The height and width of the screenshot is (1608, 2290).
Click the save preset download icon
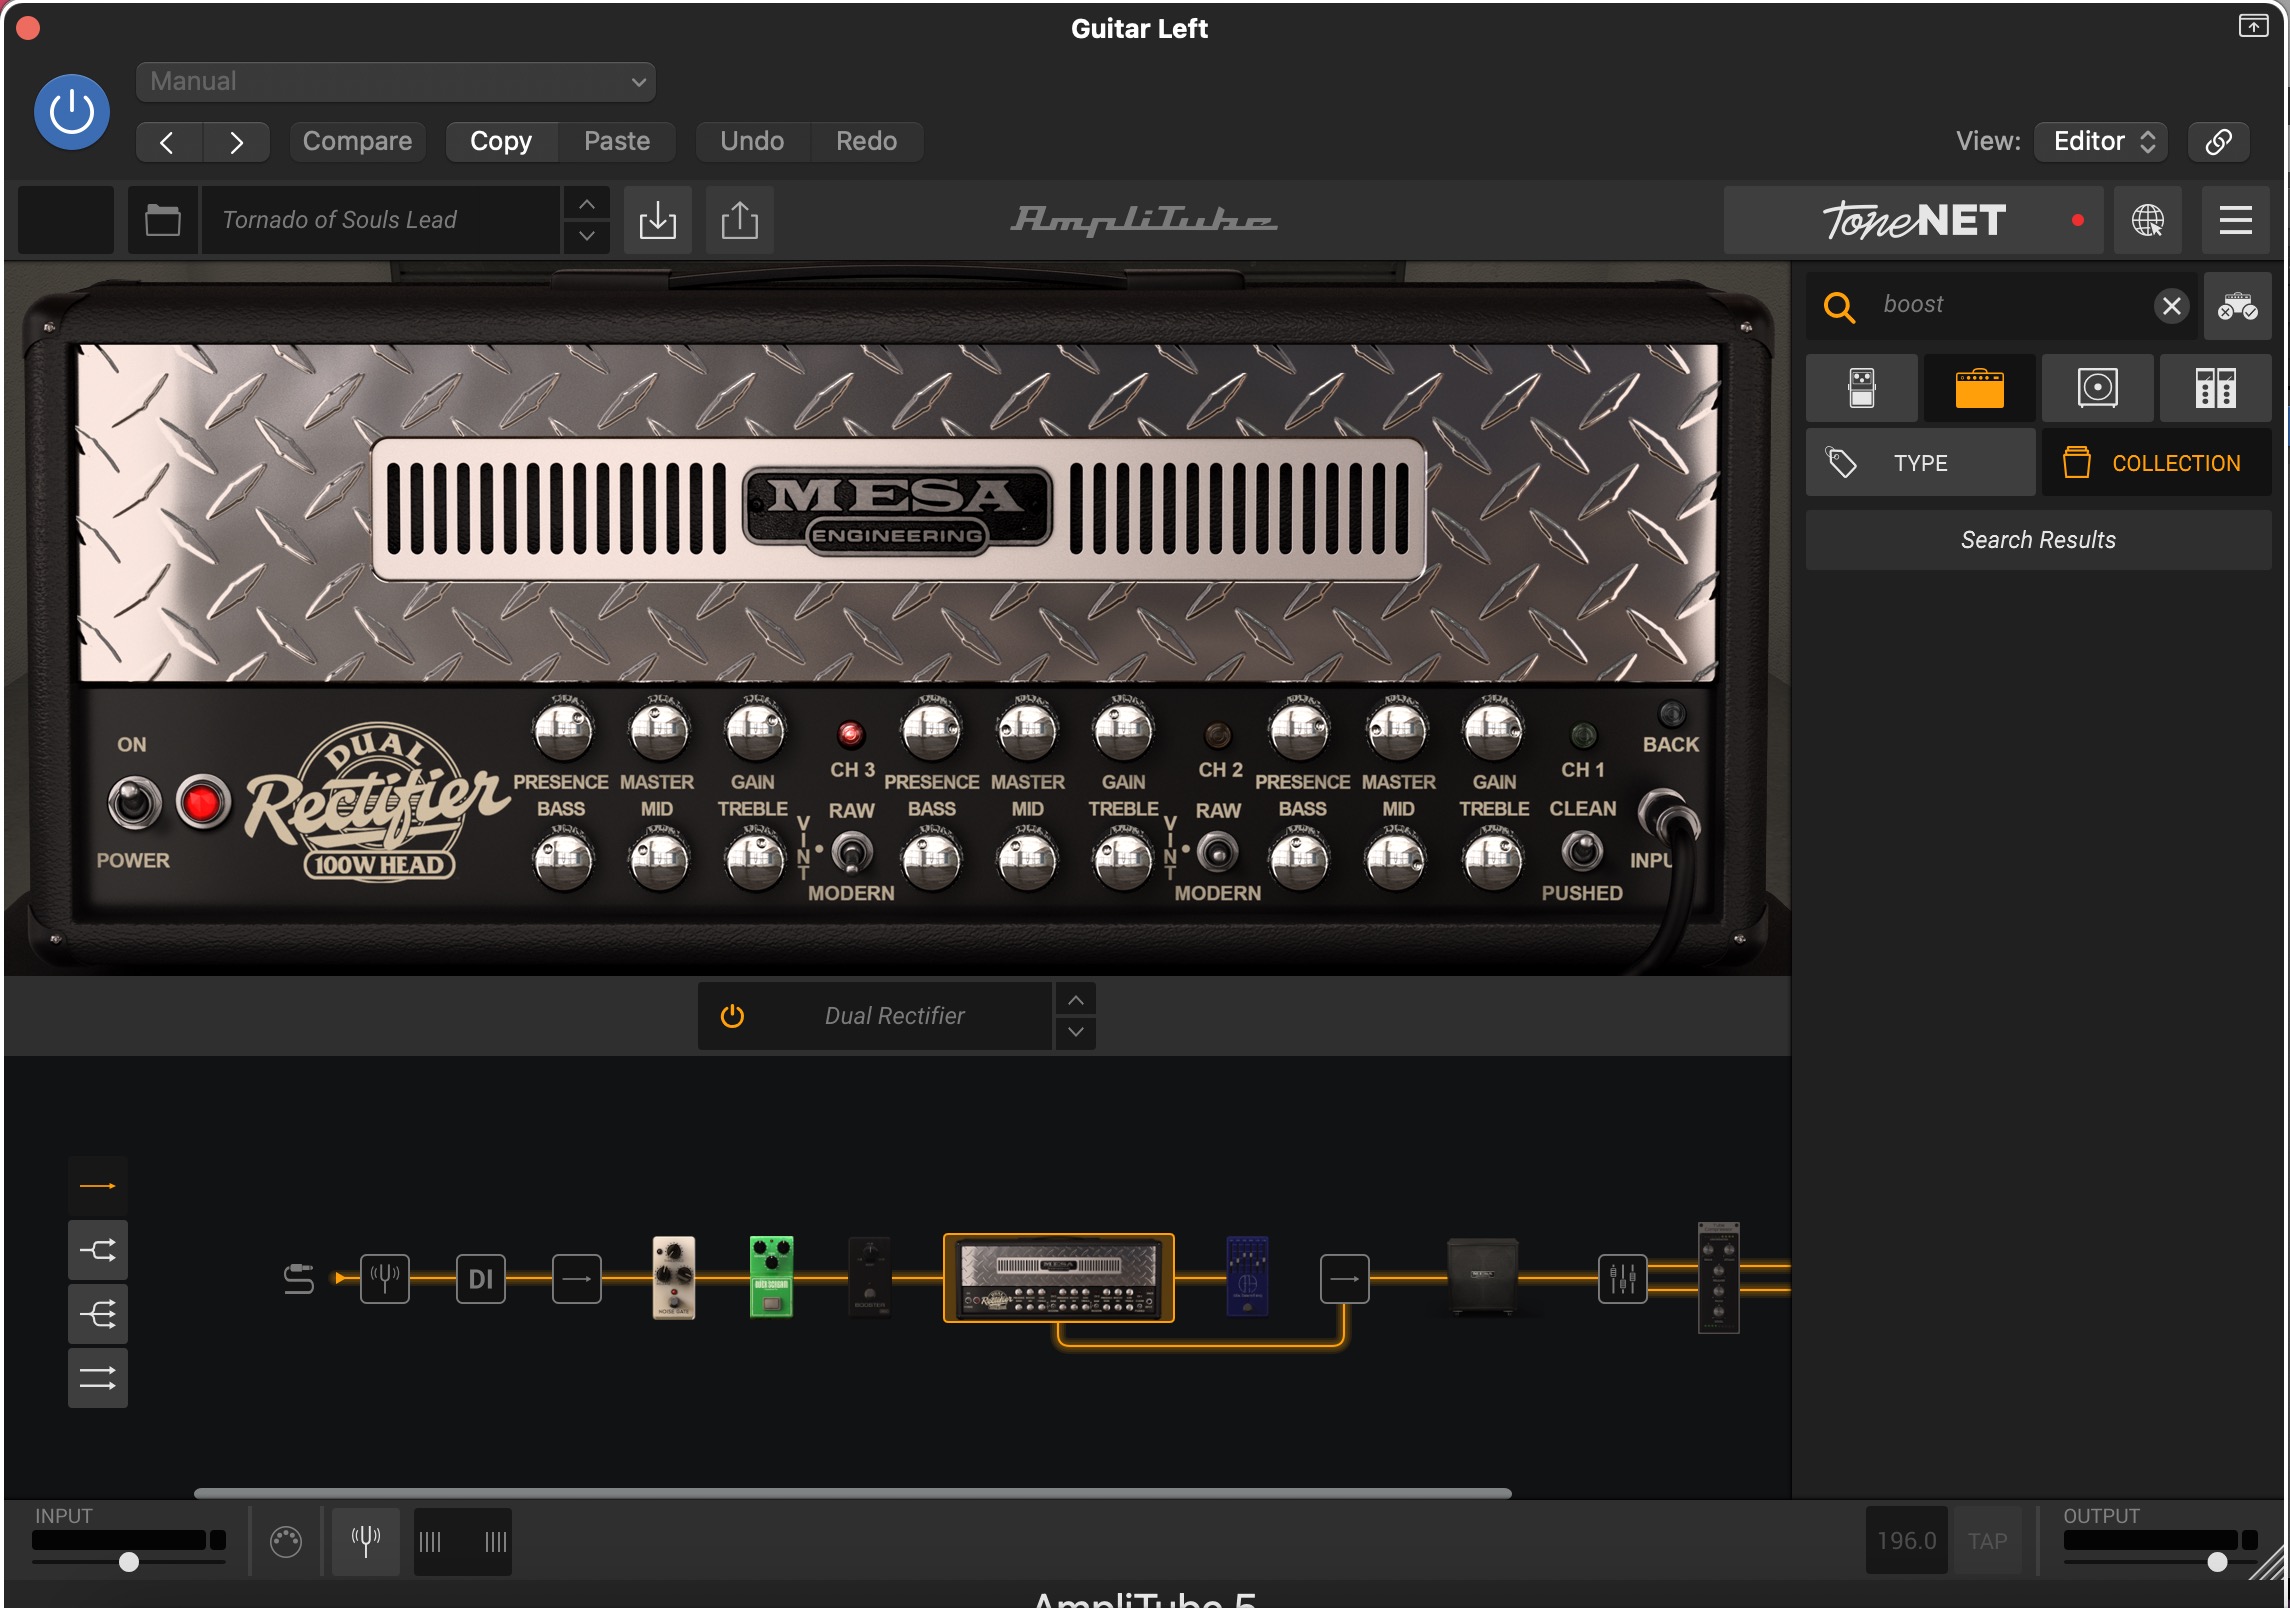[x=658, y=220]
